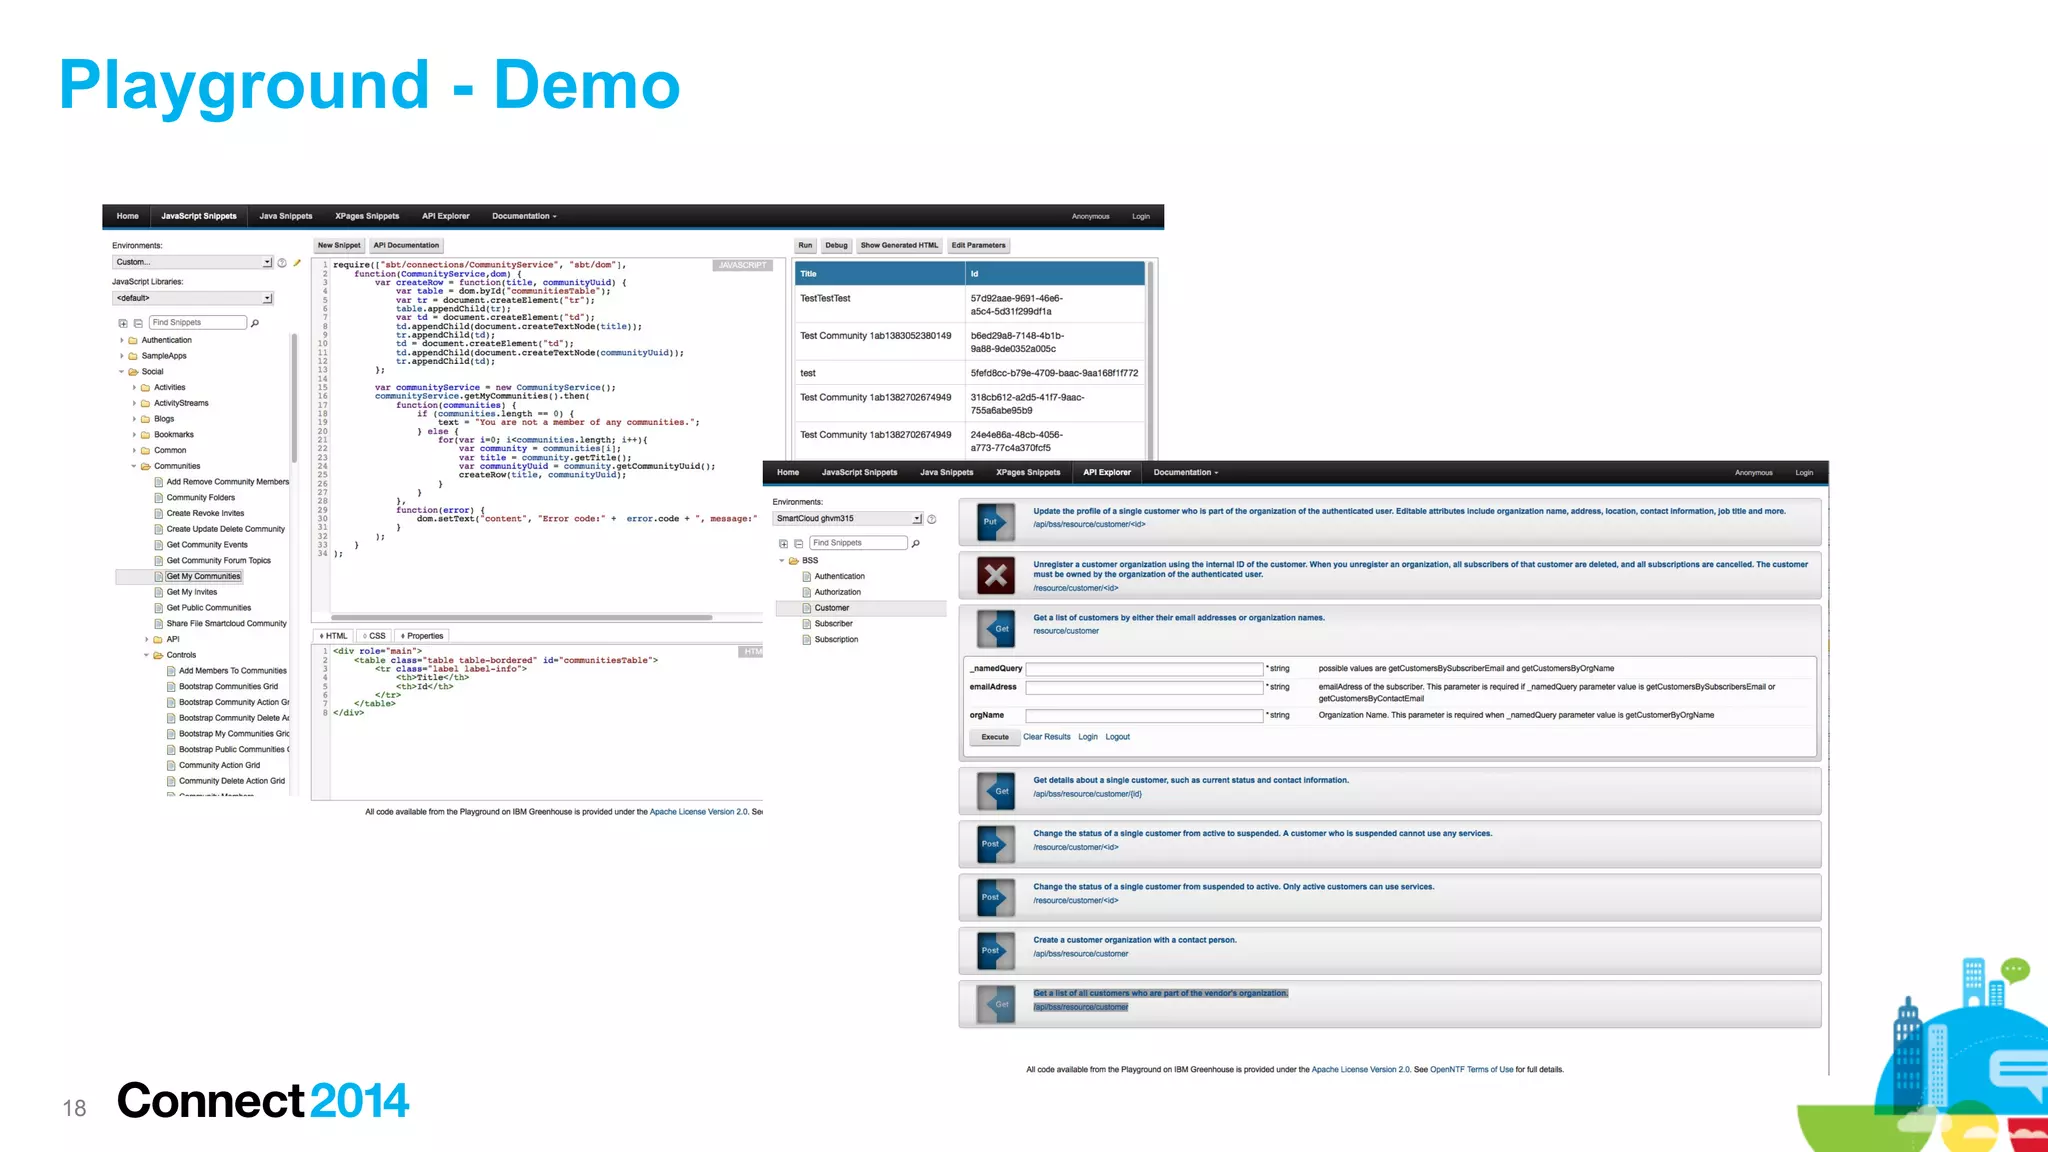
Task: Click the expand-all icon in snippets panel
Action: point(123,323)
